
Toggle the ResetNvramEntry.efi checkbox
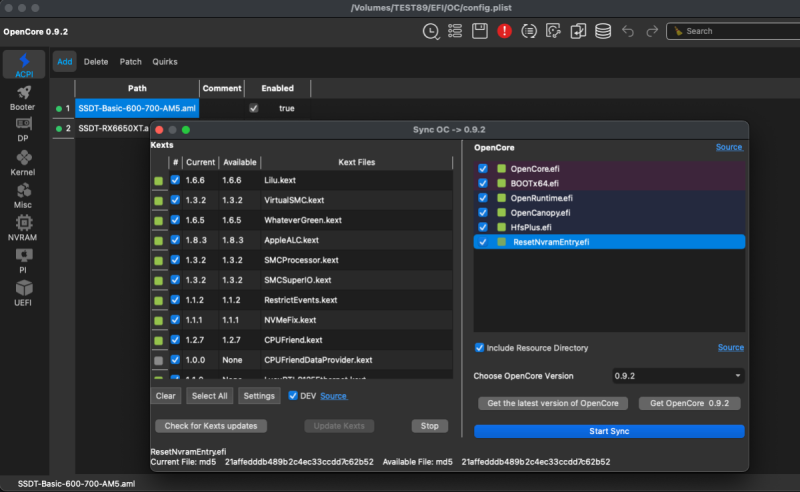coord(483,242)
